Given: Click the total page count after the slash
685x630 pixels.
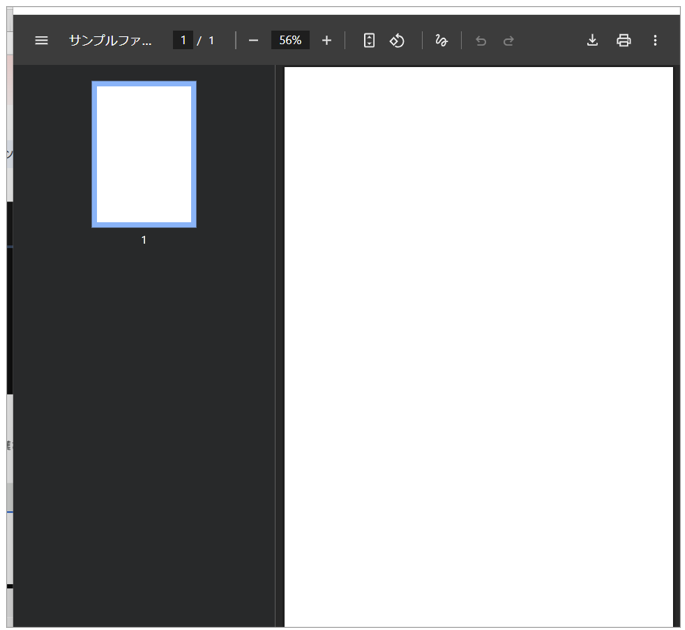Looking at the screenshot, I should tap(211, 41).
